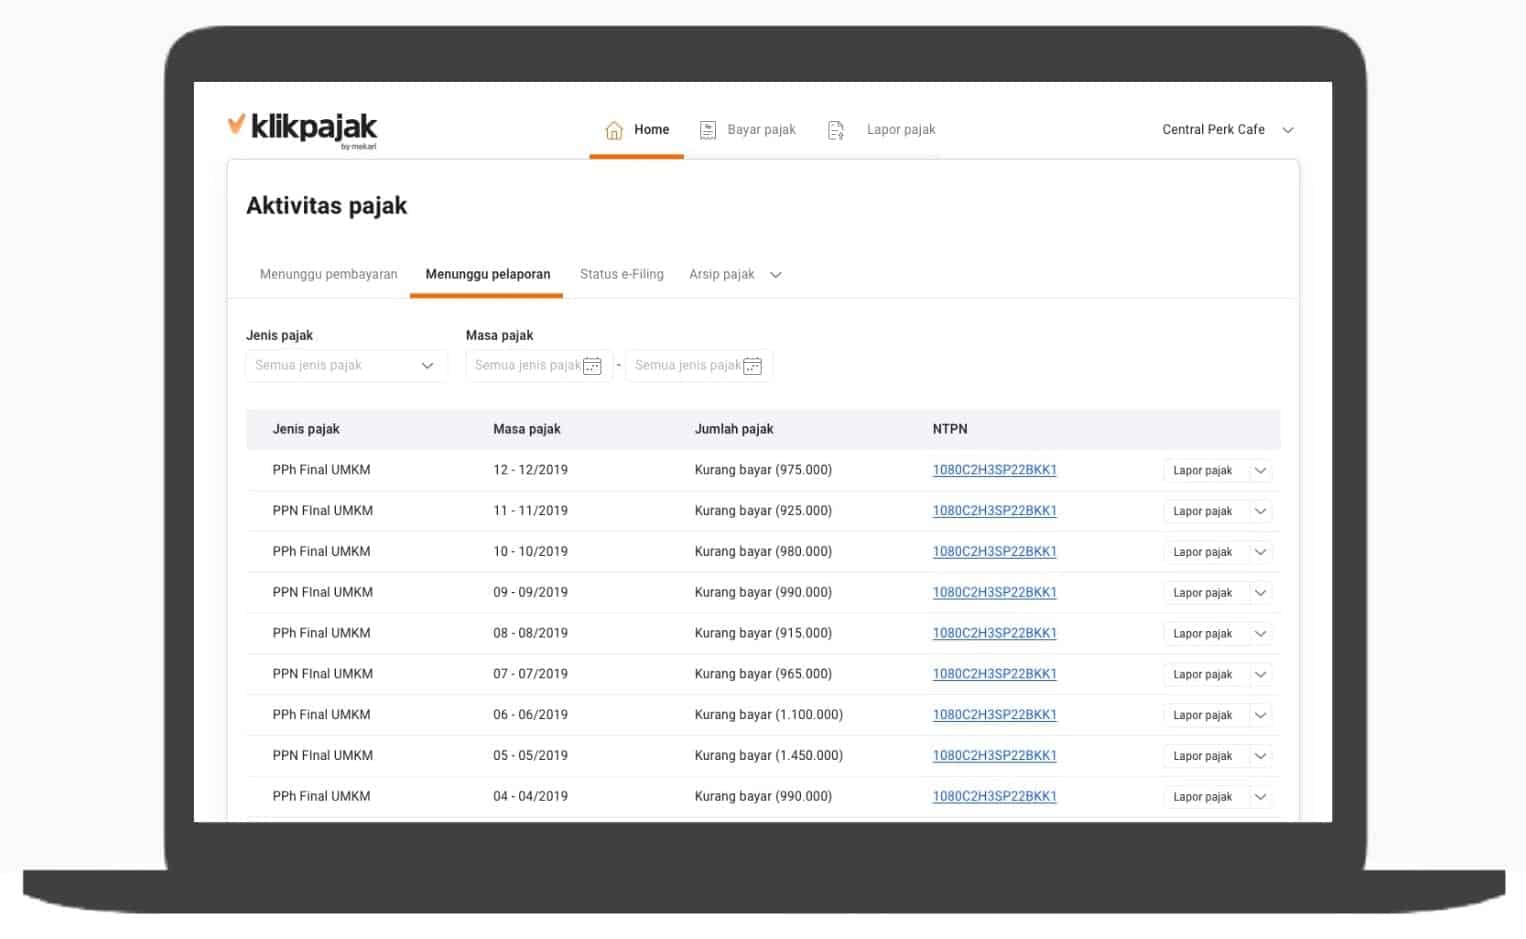
Task: Click Lapor pajak for 08 - 08/2019
Action: pyautogui.click(x=1203, y=634)
